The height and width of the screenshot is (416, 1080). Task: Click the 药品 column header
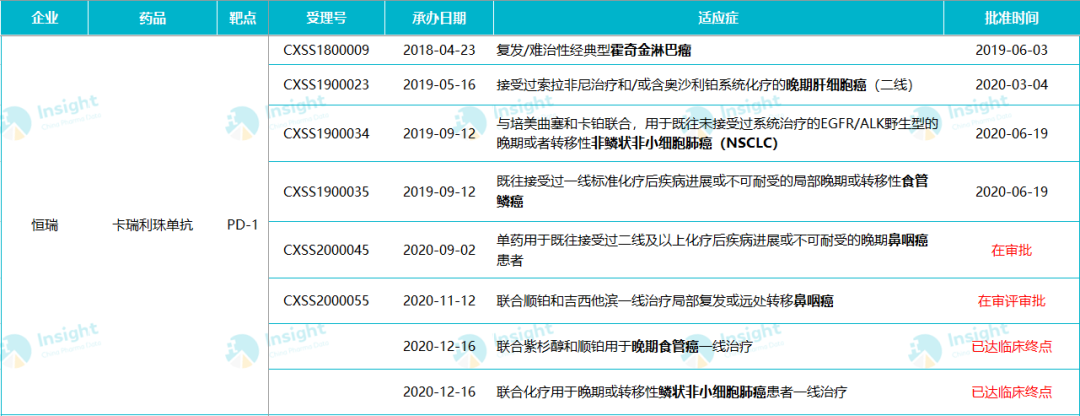[152, 18]
